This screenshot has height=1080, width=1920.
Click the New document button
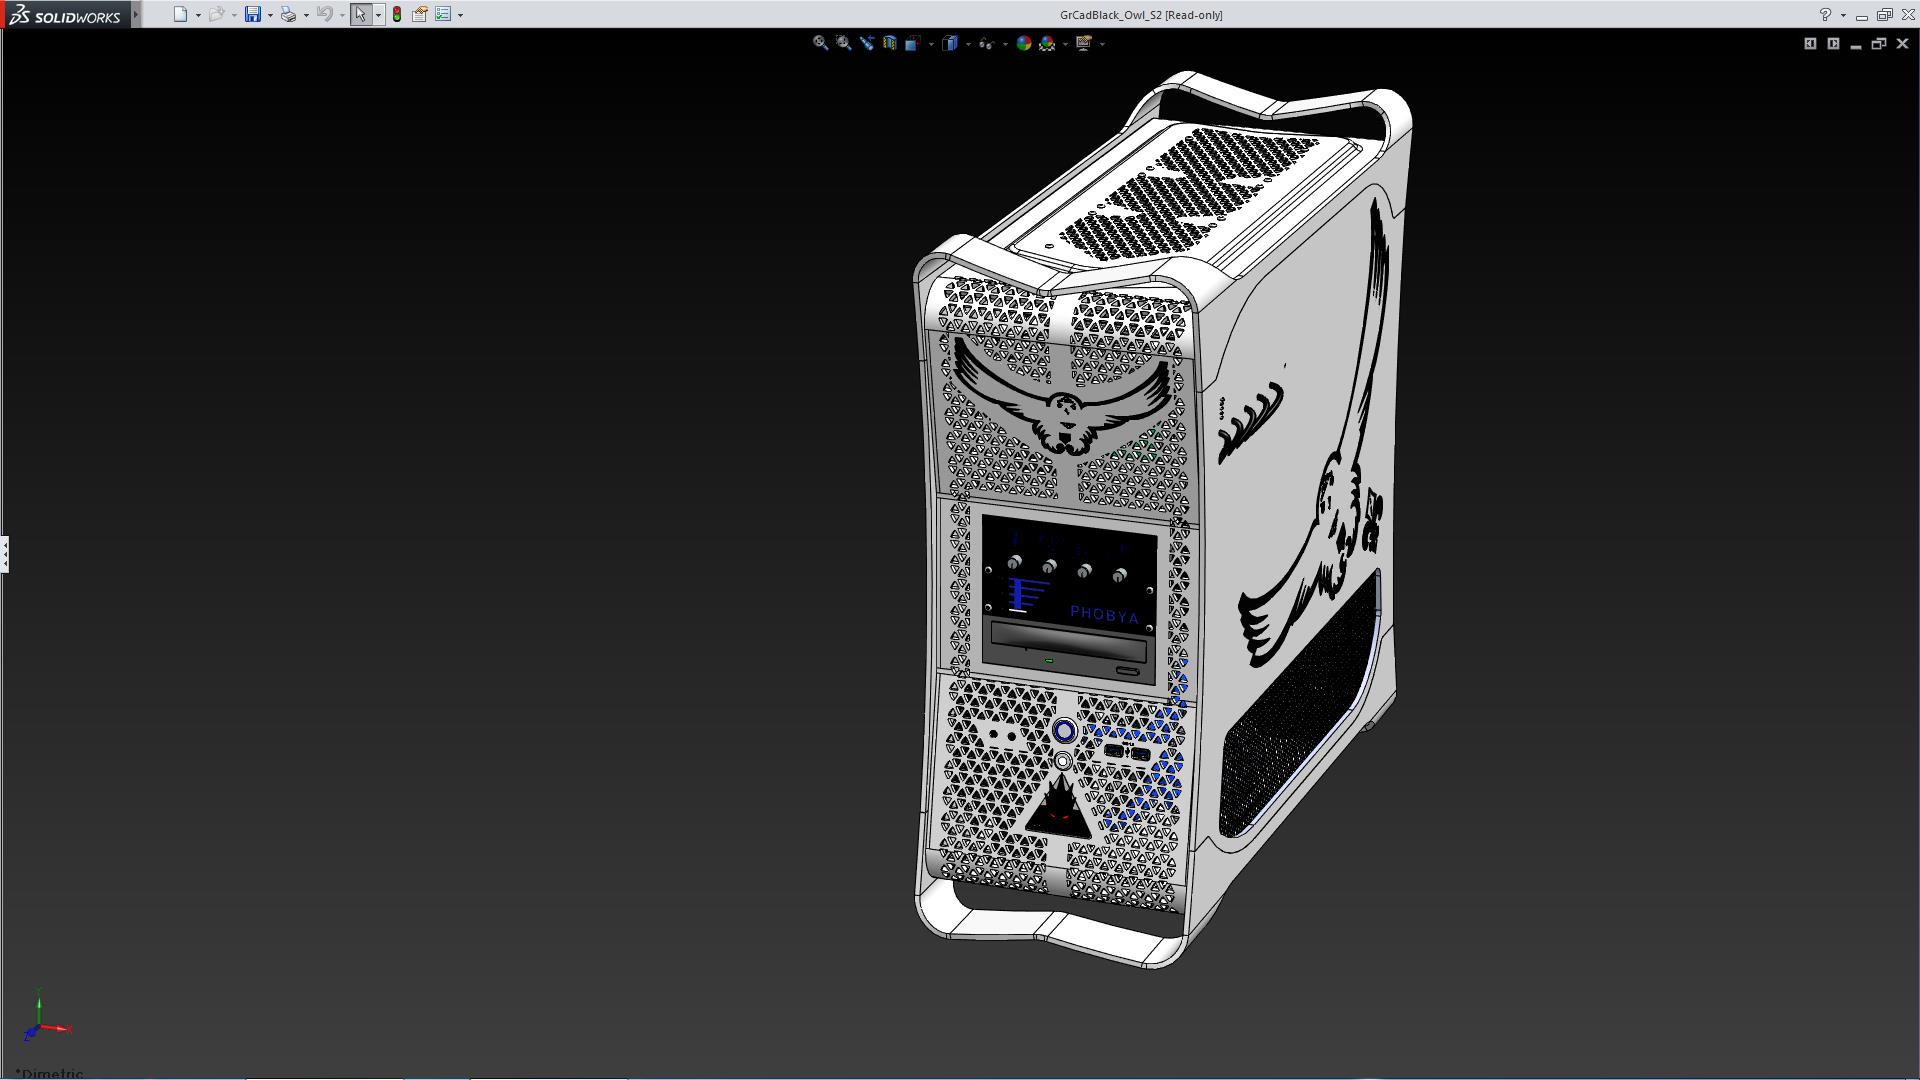click(180, 14)
